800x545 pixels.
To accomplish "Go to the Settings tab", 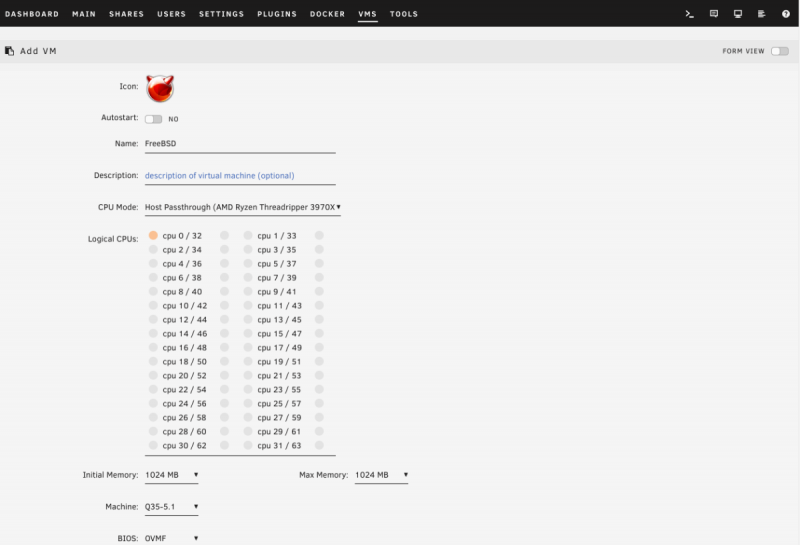I will 221,14.
